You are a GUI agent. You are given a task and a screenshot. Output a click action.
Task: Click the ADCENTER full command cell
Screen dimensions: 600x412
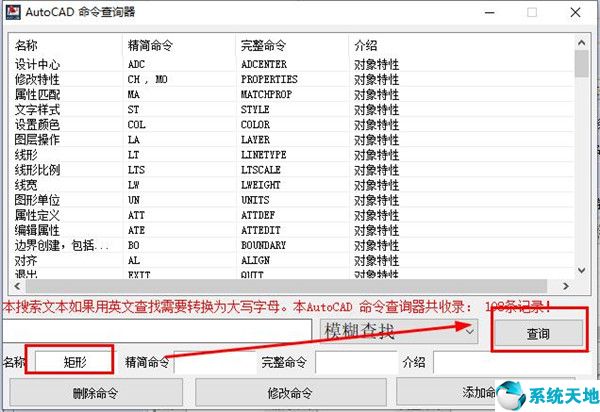click(x=264, y=64)
